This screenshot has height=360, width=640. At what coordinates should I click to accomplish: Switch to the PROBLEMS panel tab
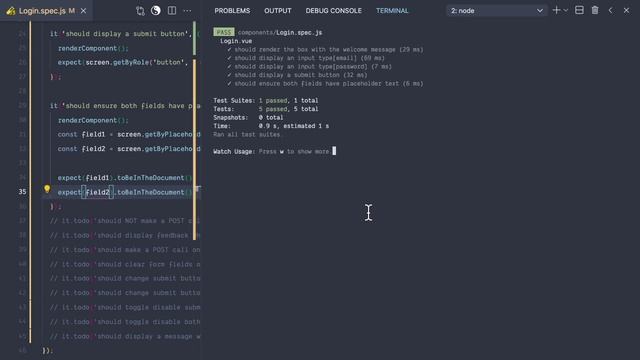click(232, 11)
